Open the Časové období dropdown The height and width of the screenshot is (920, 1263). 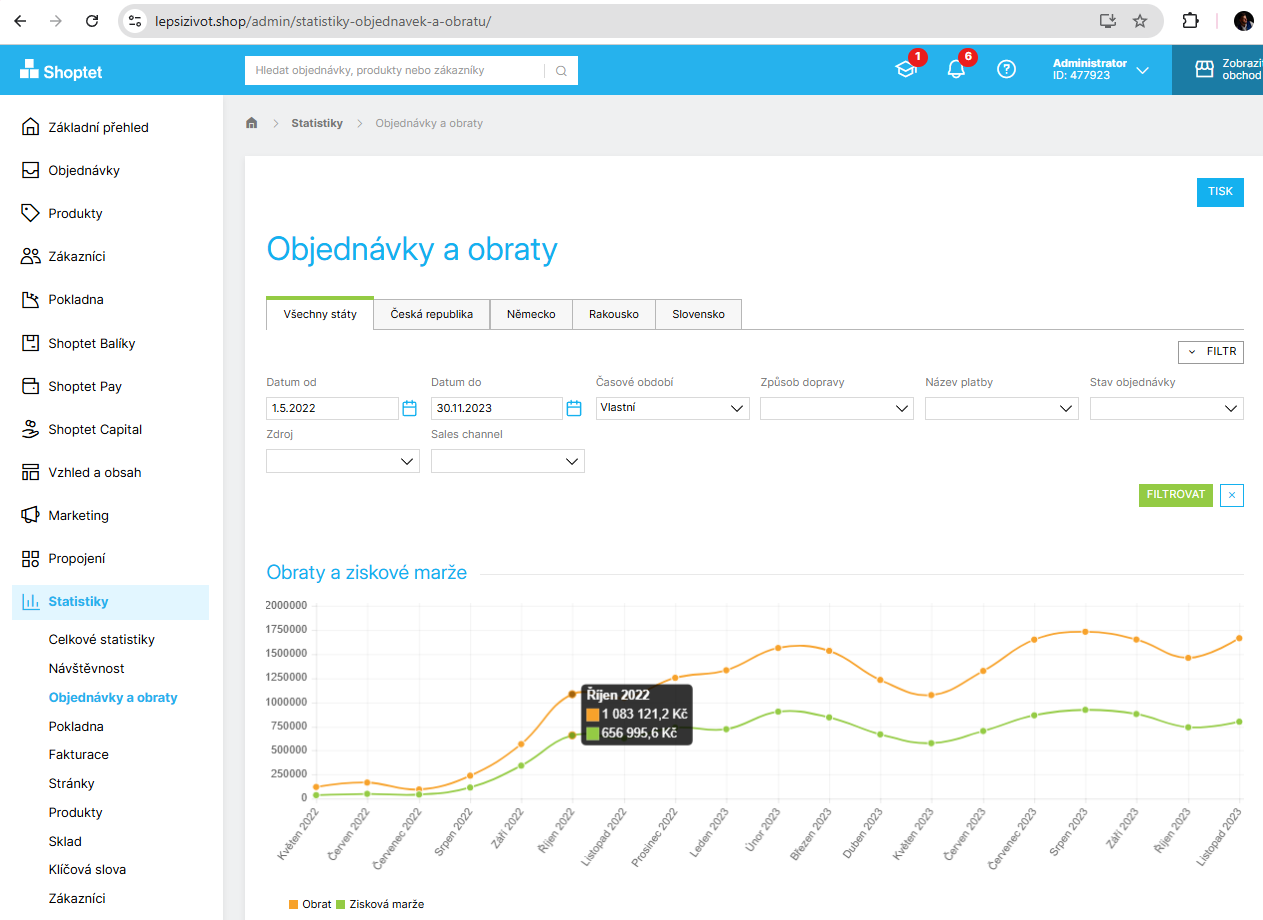(672, 408)
